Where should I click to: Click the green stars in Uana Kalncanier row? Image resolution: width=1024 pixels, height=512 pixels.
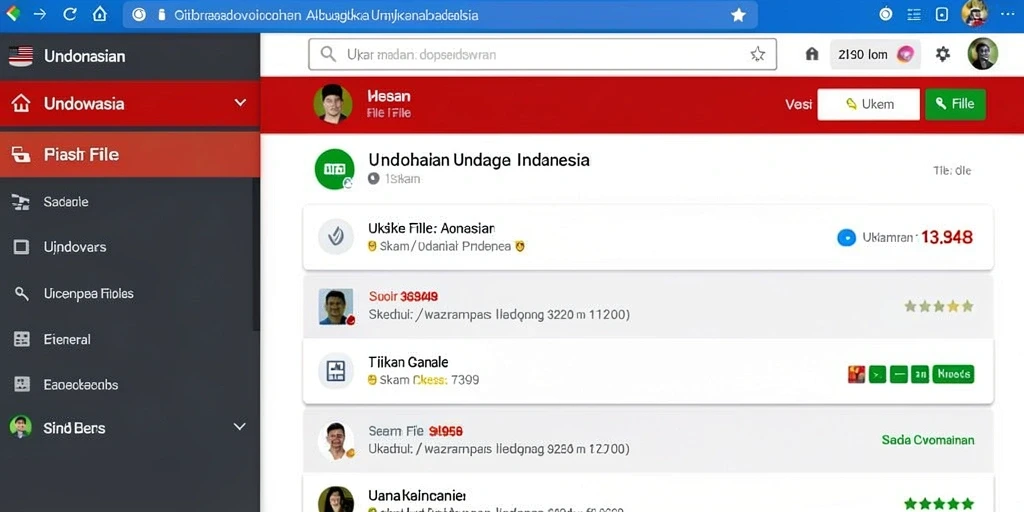click(938, 504)
